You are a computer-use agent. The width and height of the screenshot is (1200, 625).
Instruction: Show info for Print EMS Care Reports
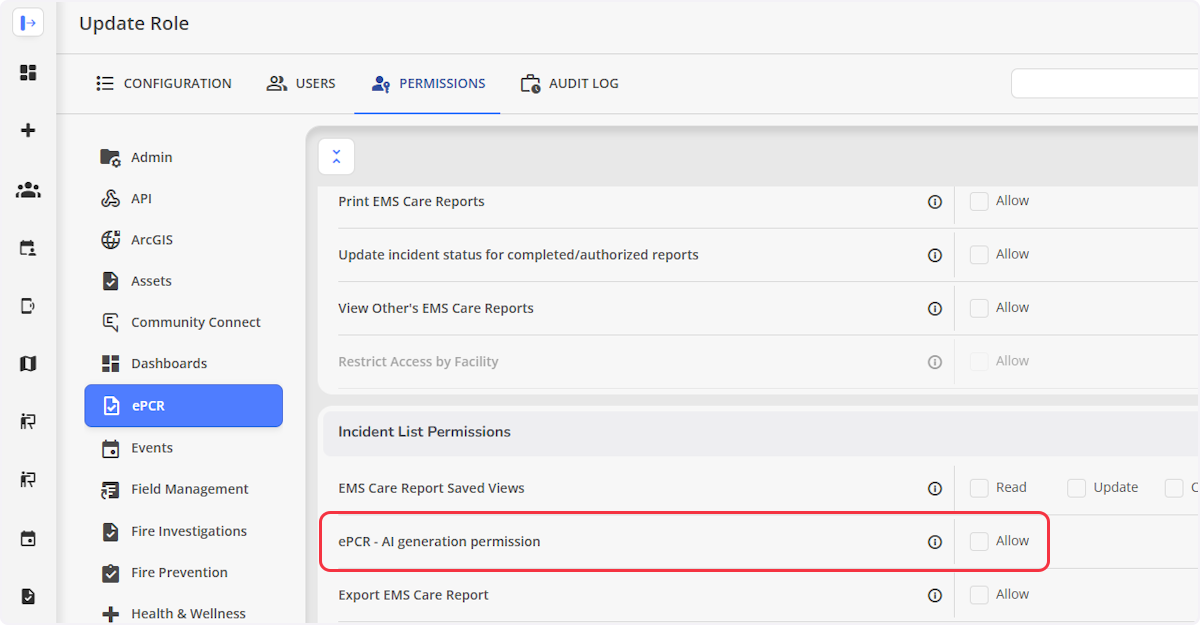(x=935, y=202)
